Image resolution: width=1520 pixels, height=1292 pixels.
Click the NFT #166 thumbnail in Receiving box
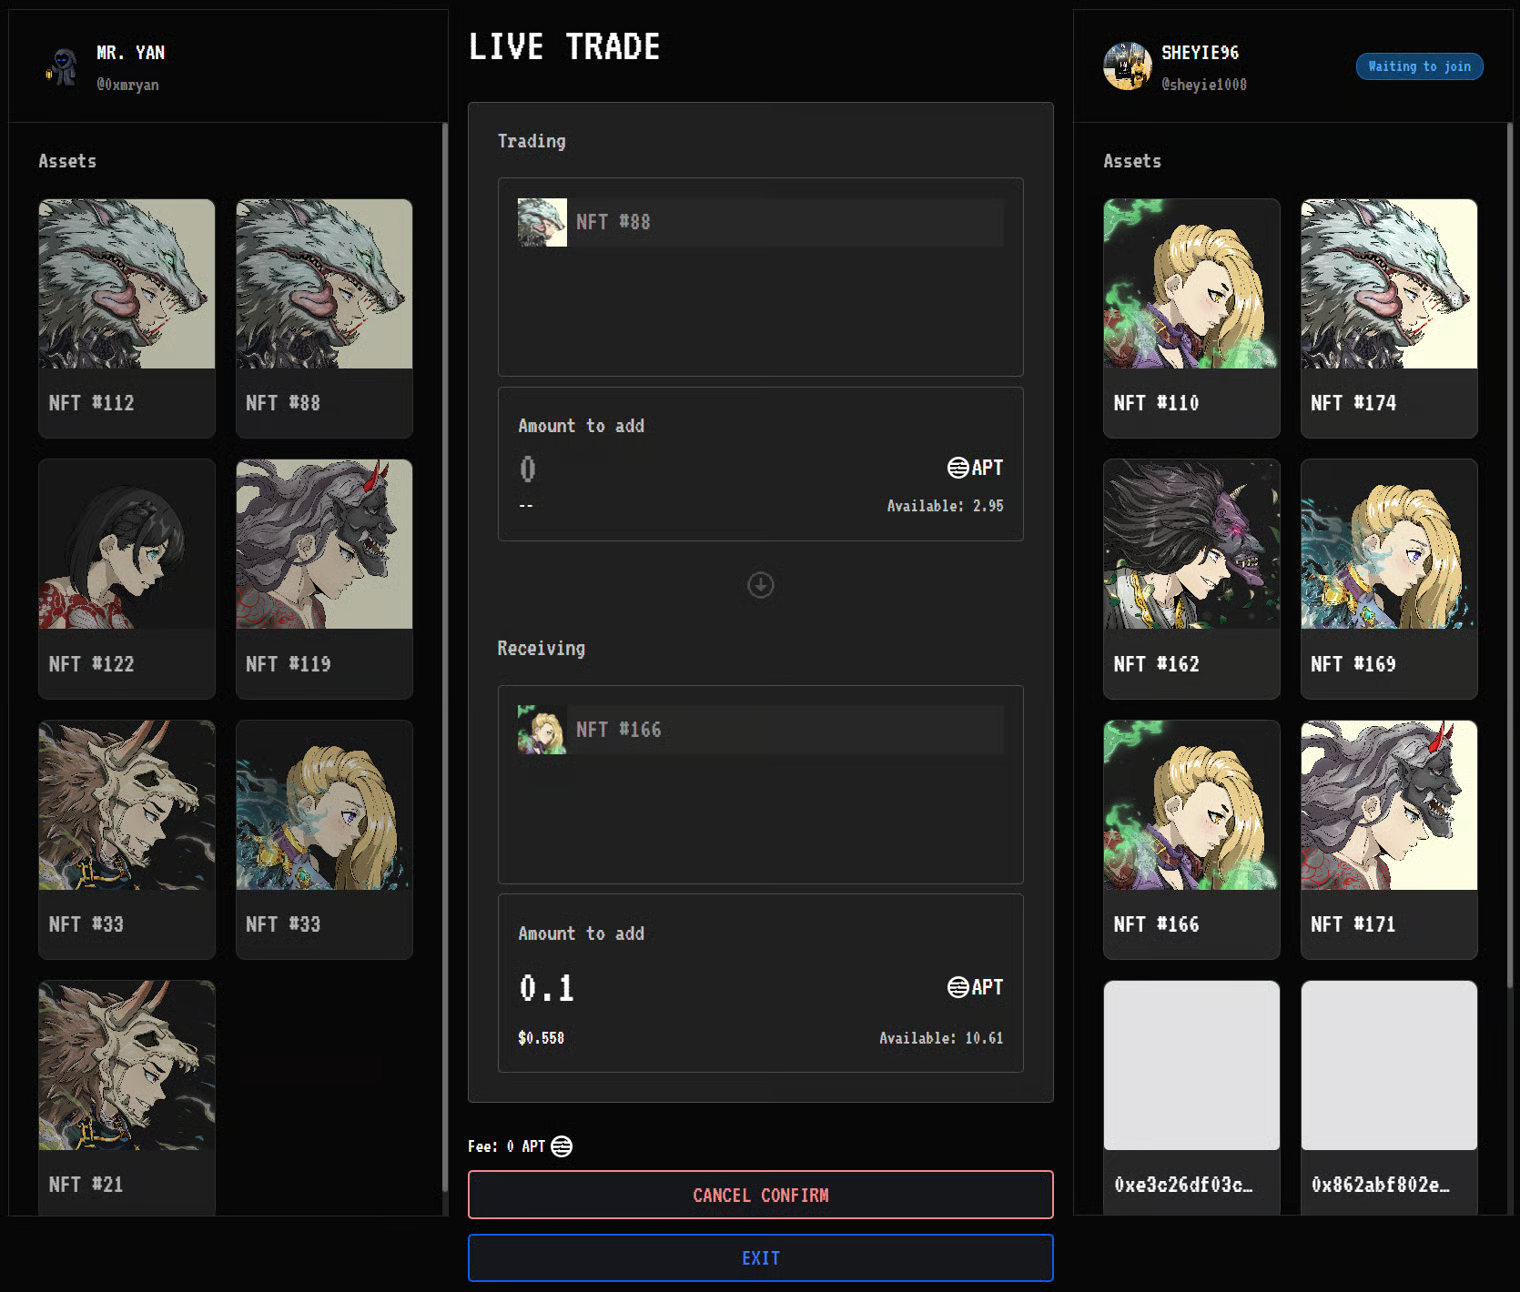coord(542,730)
